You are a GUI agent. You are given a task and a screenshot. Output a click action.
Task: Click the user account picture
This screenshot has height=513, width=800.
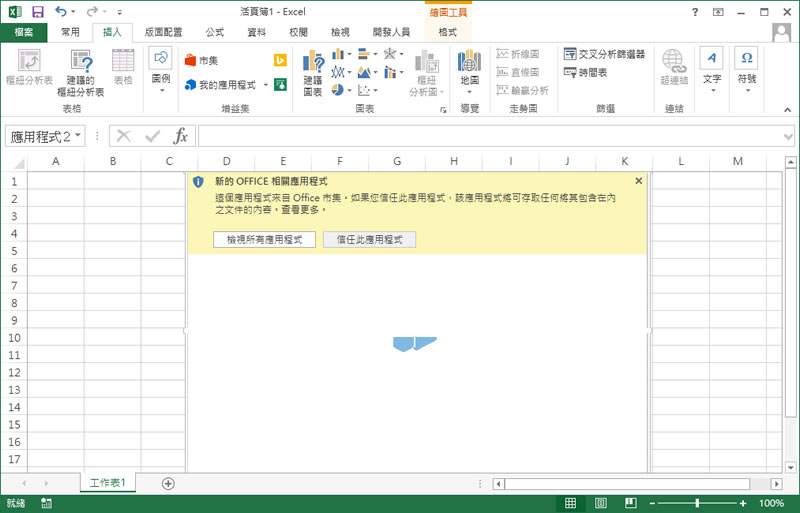coord(781,32)
